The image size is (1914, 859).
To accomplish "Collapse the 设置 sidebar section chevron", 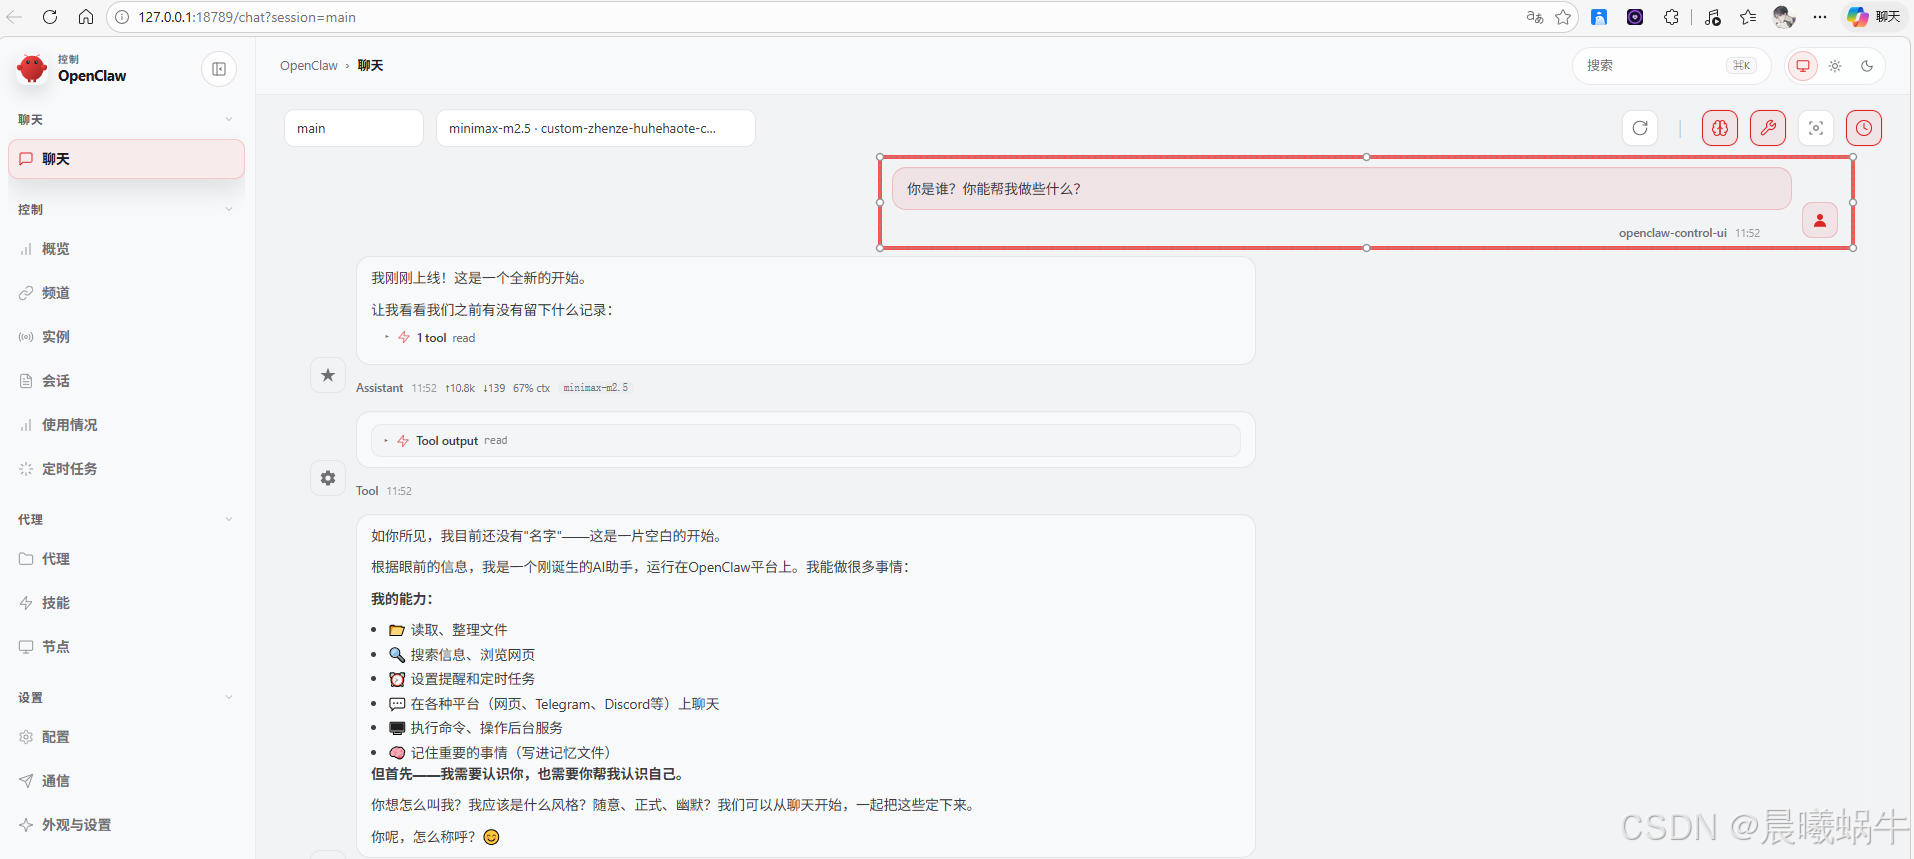I will [229, 698].
